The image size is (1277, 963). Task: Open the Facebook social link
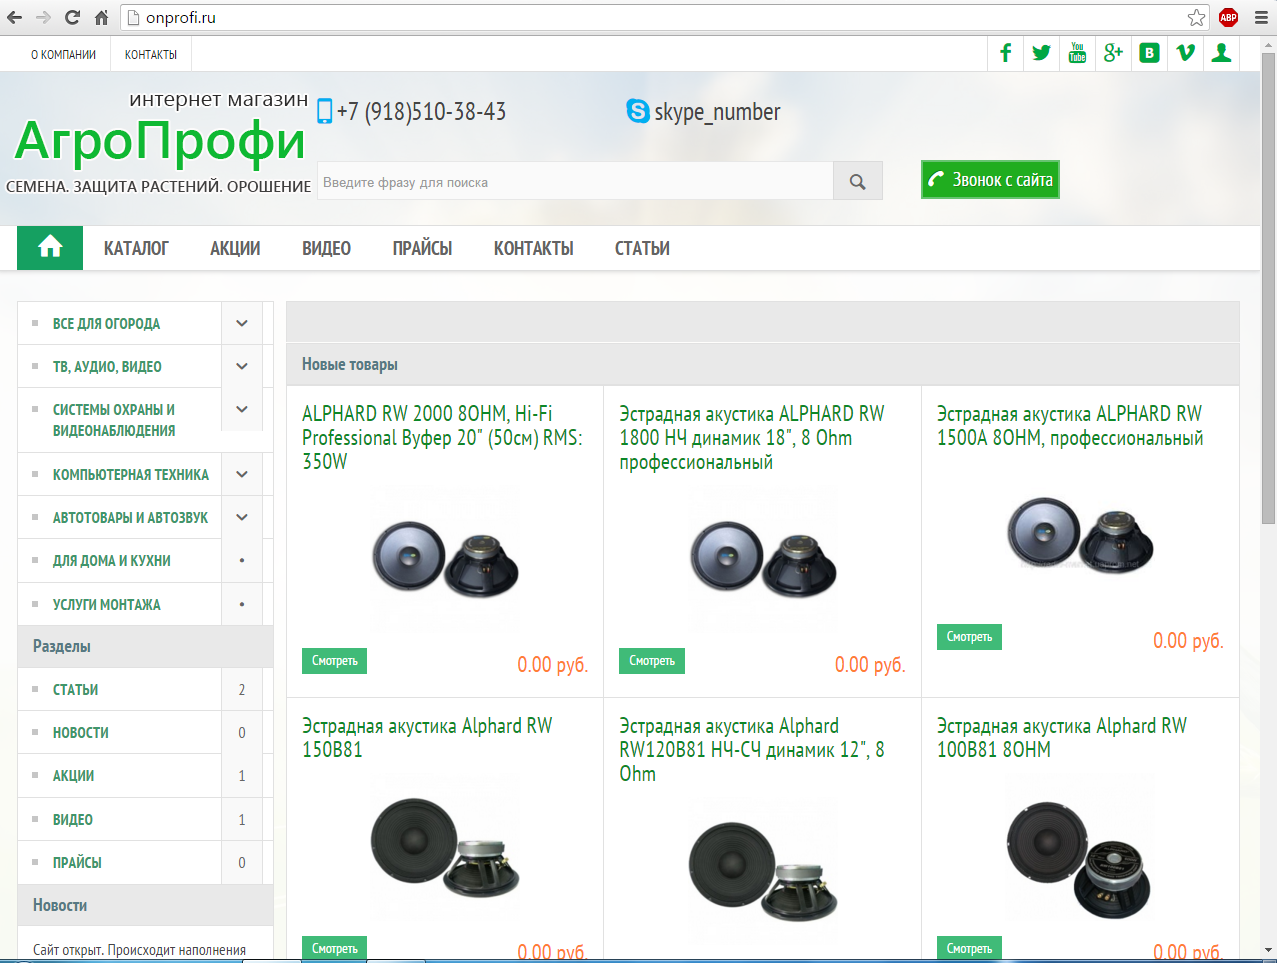[1005, 53]
